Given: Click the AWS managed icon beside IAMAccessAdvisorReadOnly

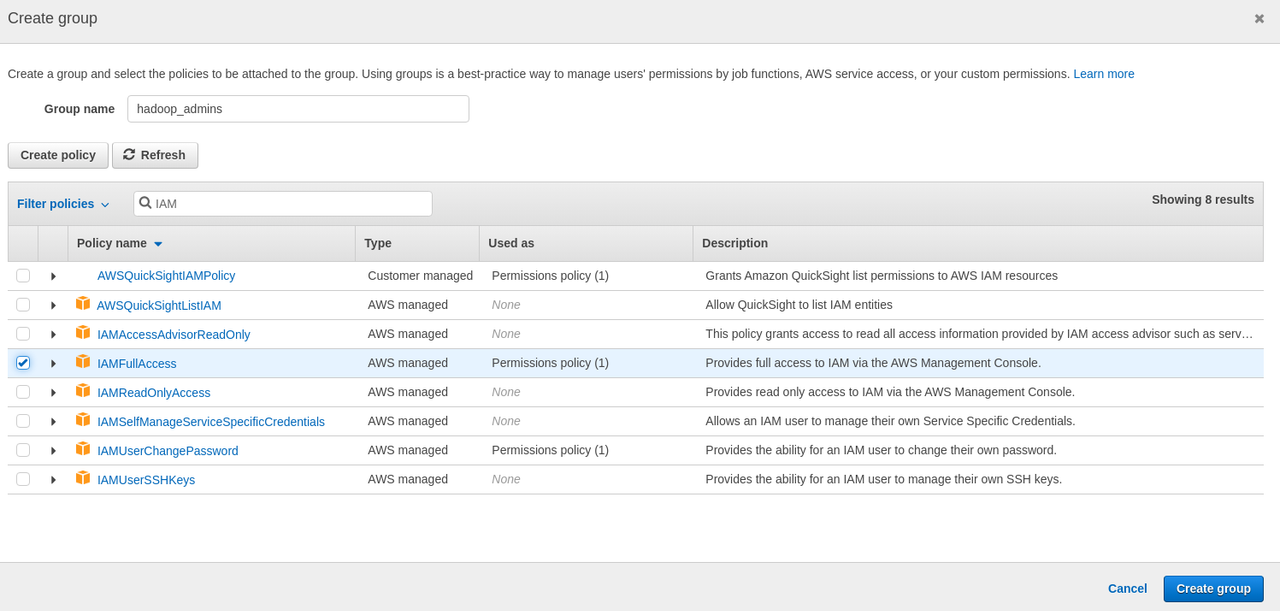Looking at the screenshot, I should pyautogui.click(x=83, y=333).
